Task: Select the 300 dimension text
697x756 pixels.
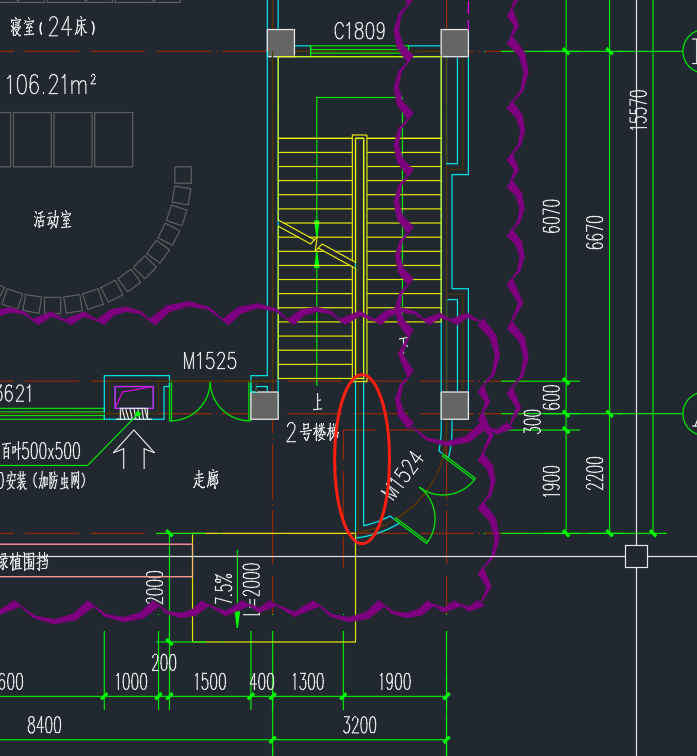Action: (x=532, y=421)
